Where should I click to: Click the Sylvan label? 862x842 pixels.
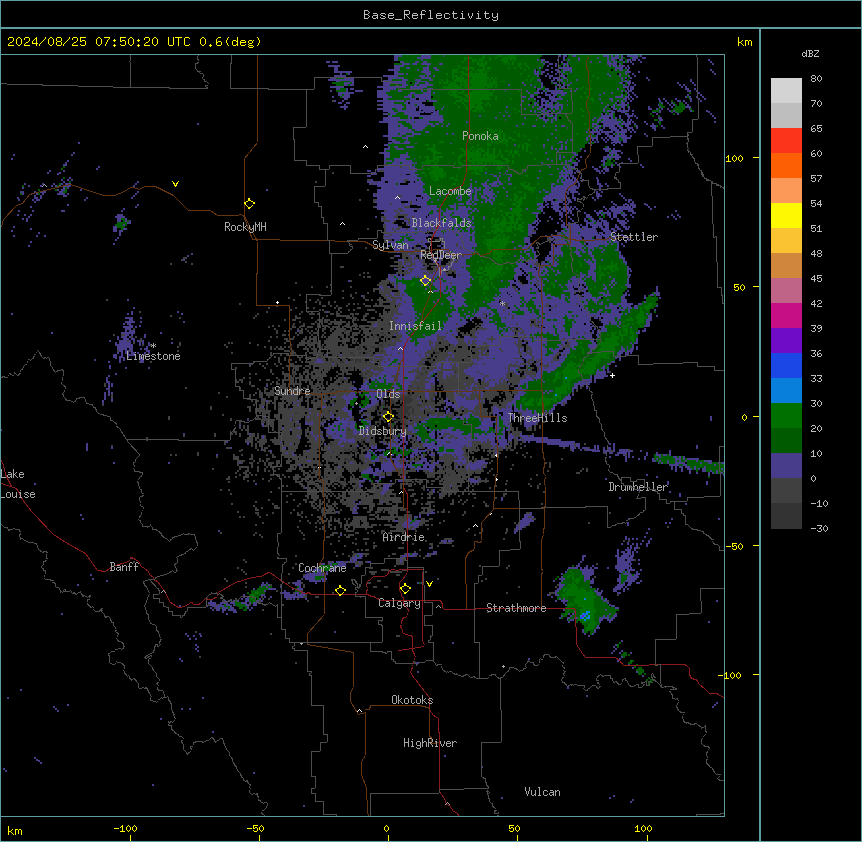coord(390,245)
